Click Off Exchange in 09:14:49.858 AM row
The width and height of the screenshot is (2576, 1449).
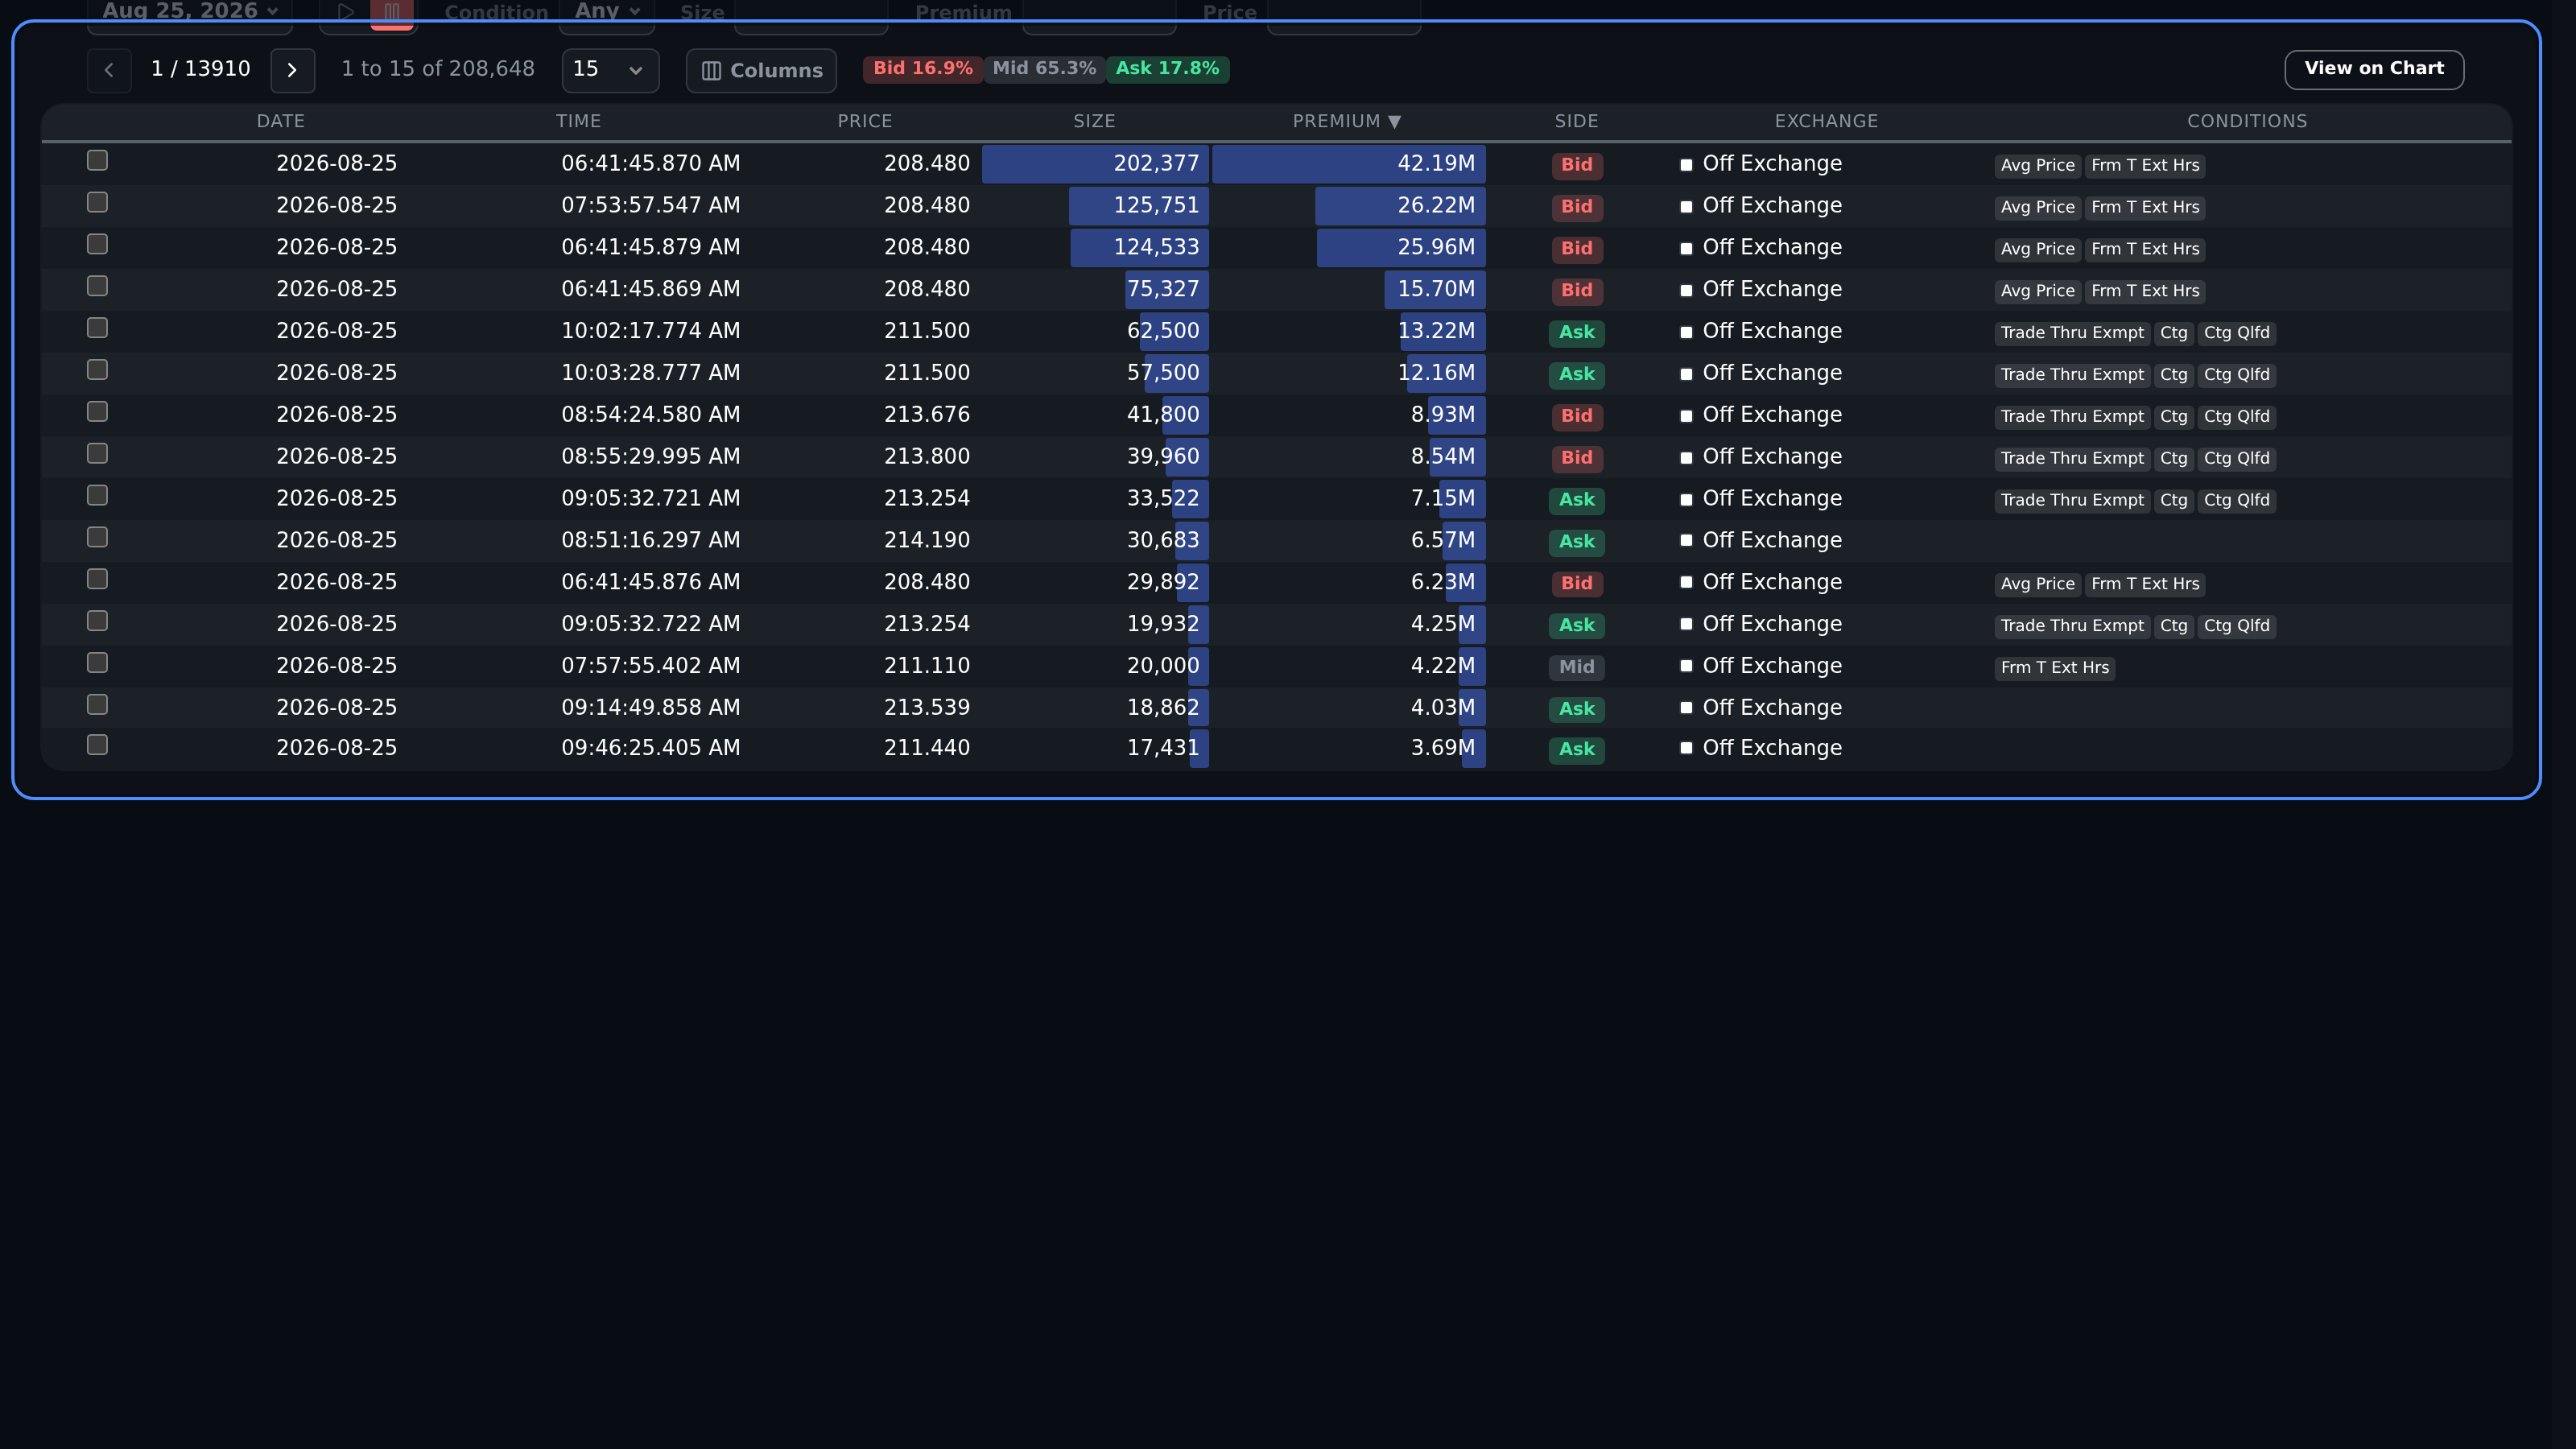(1771, 708)
